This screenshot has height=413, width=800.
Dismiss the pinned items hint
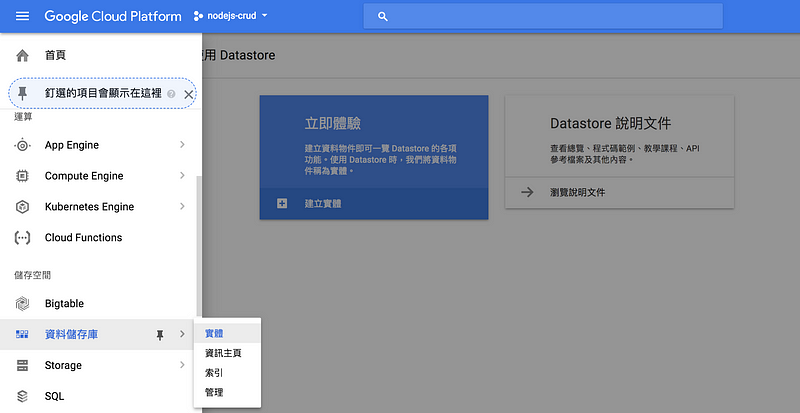coord(188,94)
